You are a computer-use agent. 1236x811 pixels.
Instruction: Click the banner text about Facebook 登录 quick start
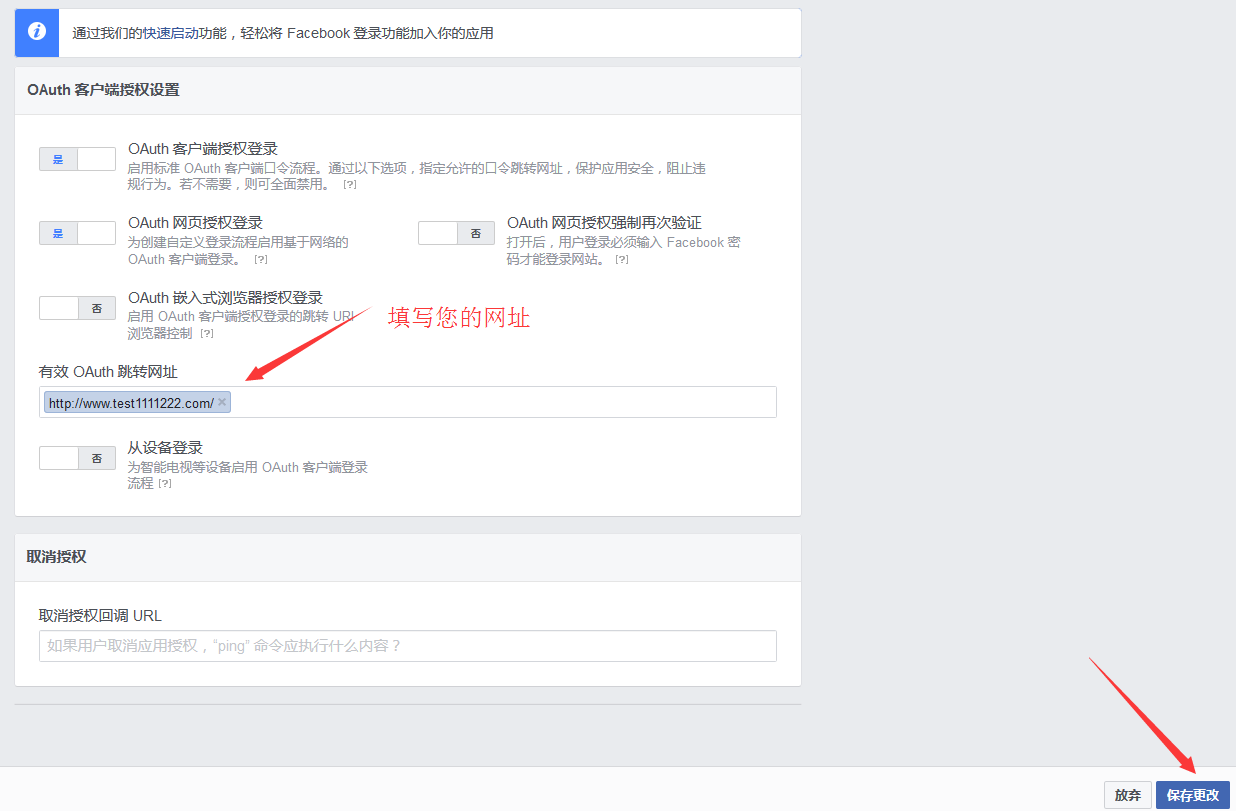283,33
